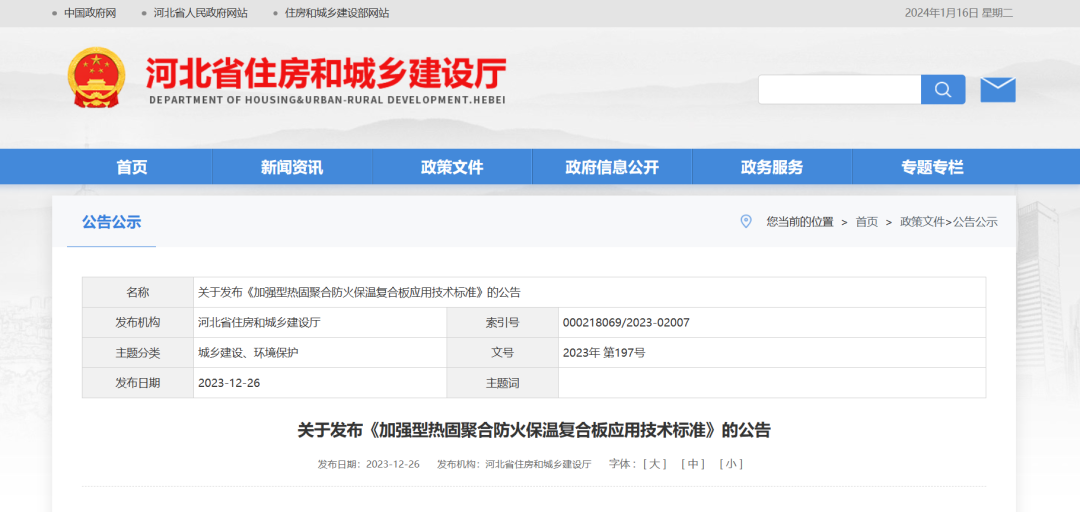
Task: Go to 首页 in navigation bar
Action: click(132, 167)
